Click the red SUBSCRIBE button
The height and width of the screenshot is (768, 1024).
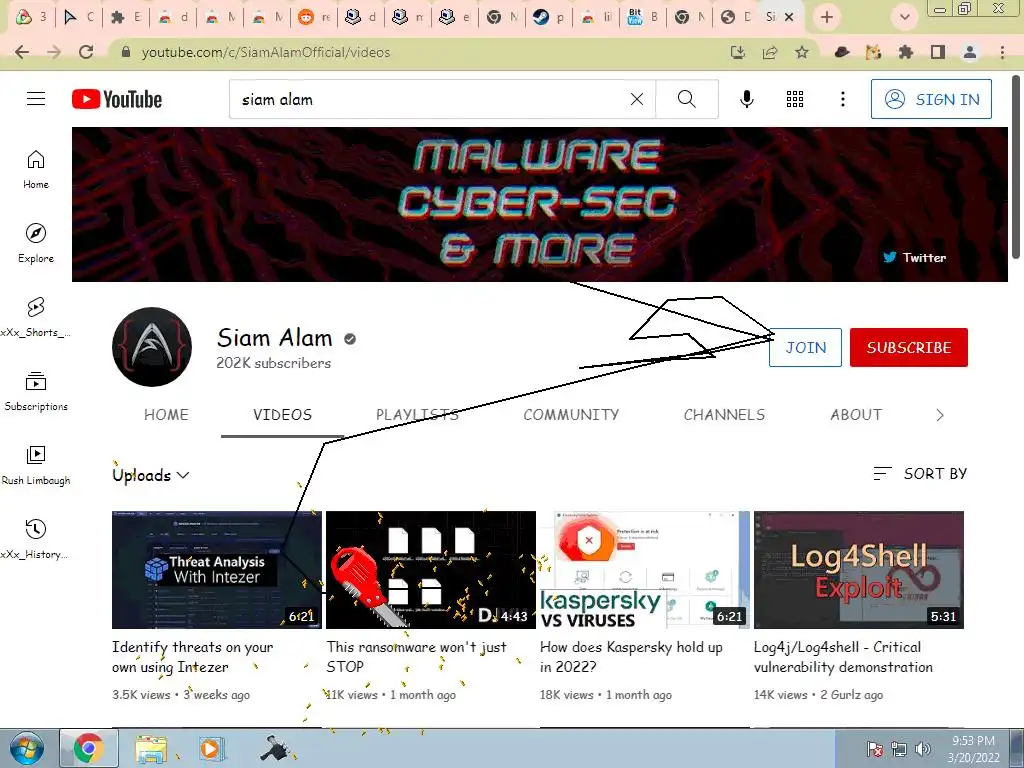908,347
